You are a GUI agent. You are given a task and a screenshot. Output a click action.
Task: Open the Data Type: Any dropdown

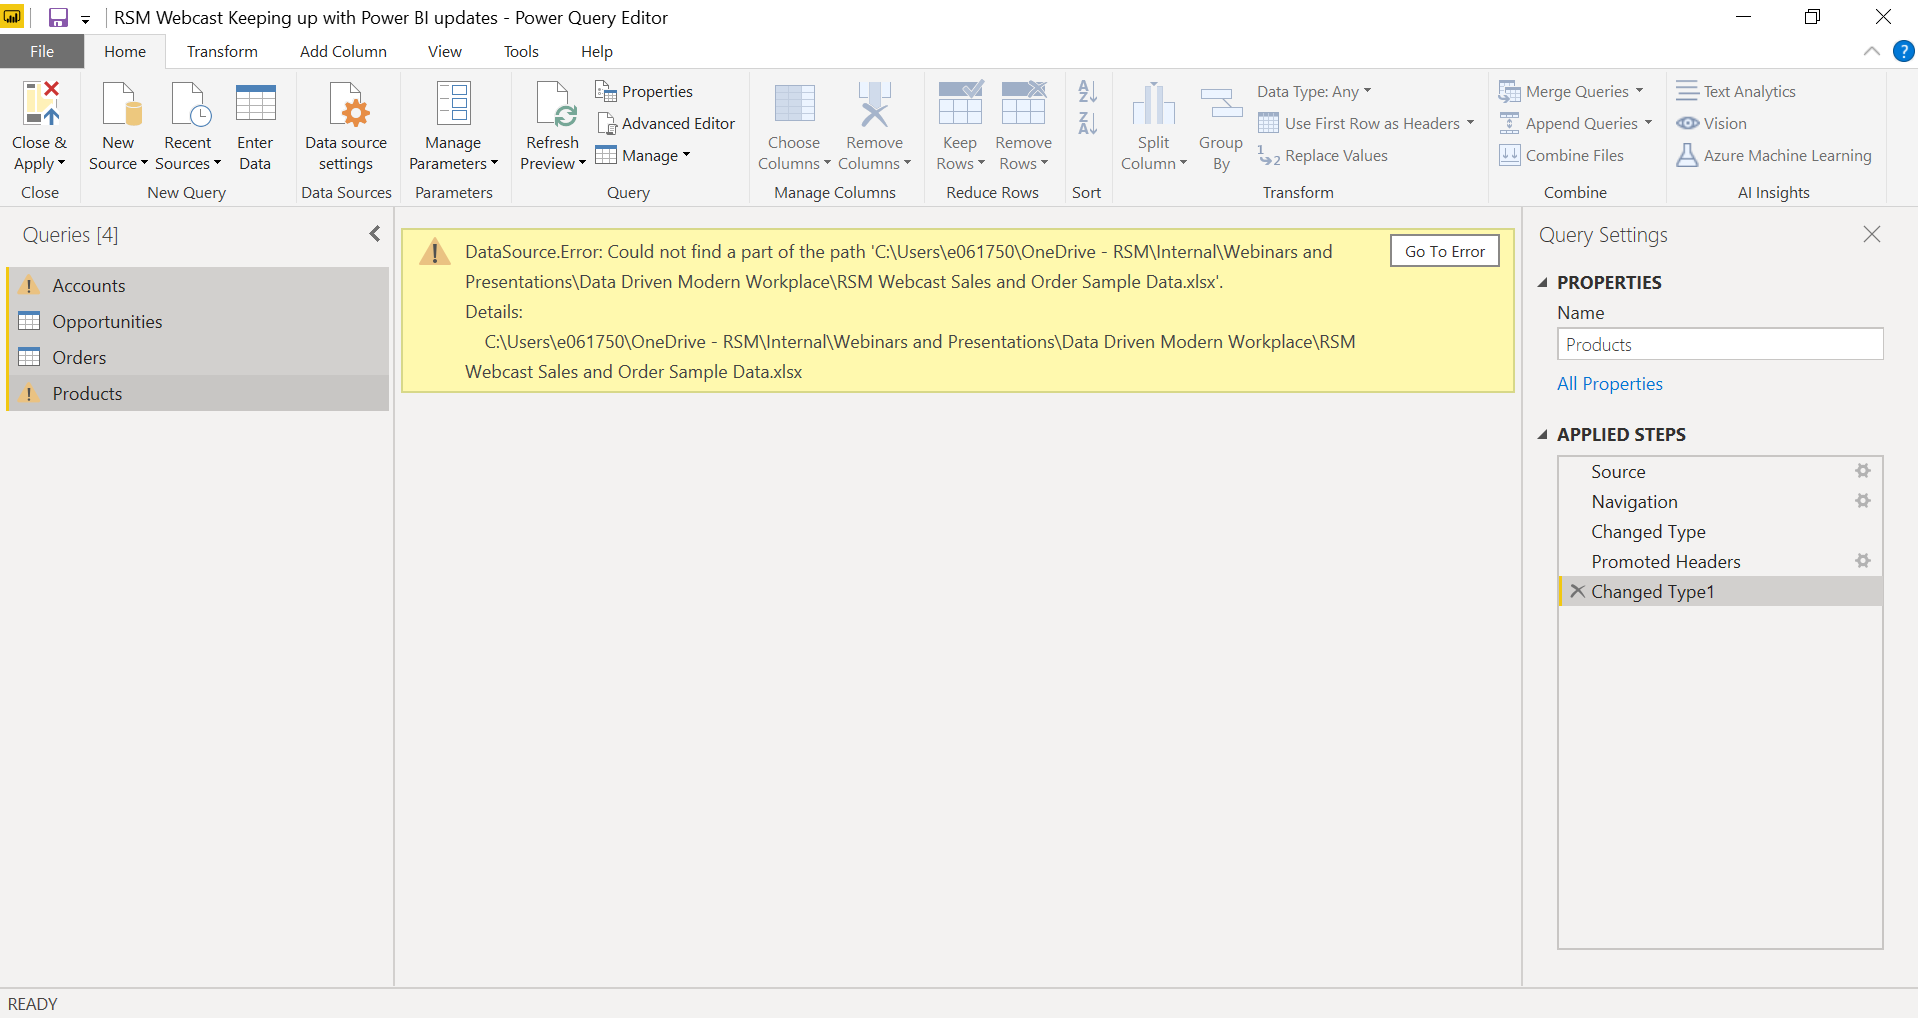(1314, 92)
